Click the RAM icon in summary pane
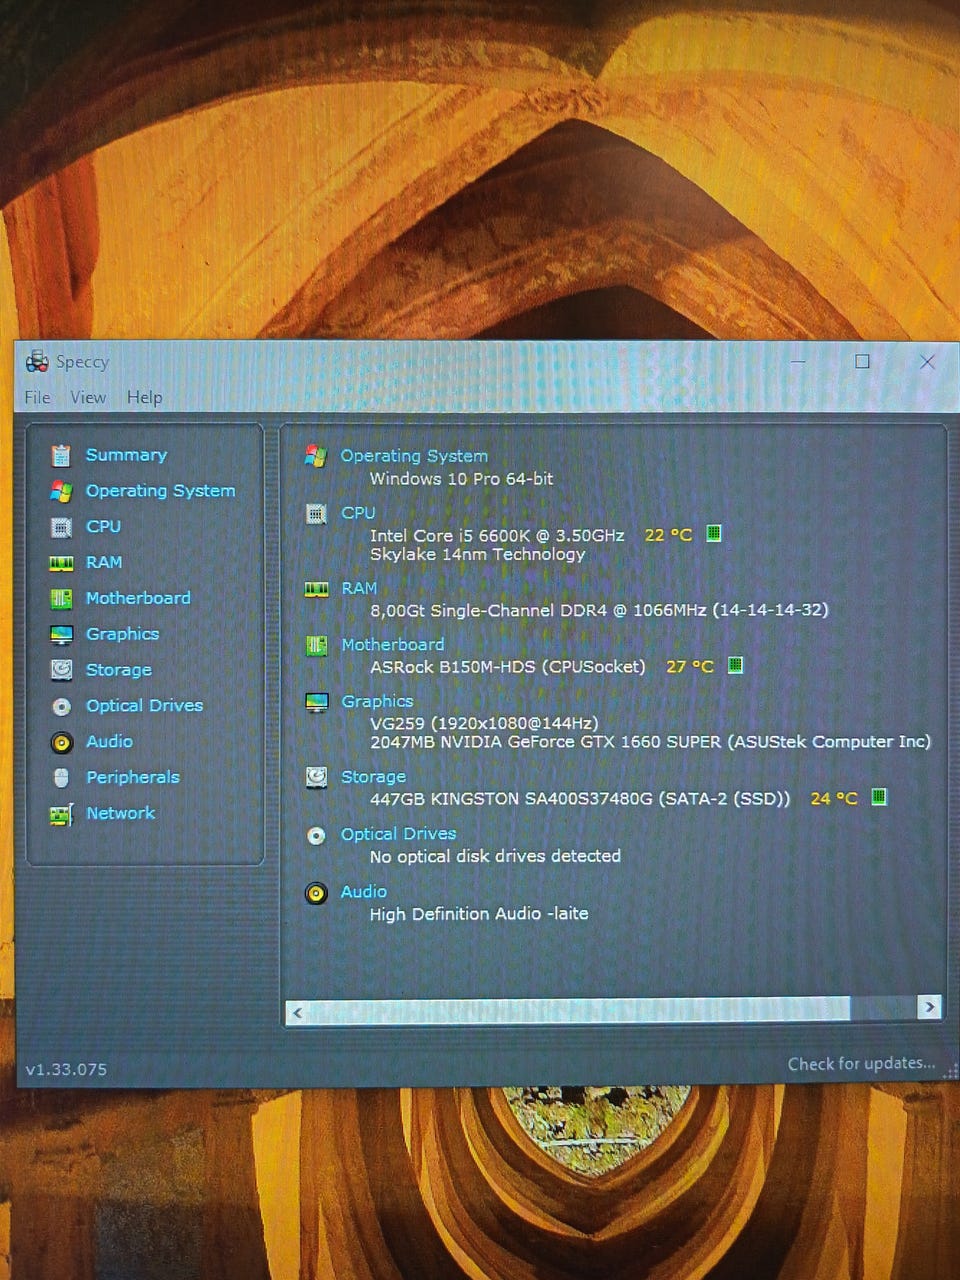This screenshot has width=960, height=1280. 316,590
